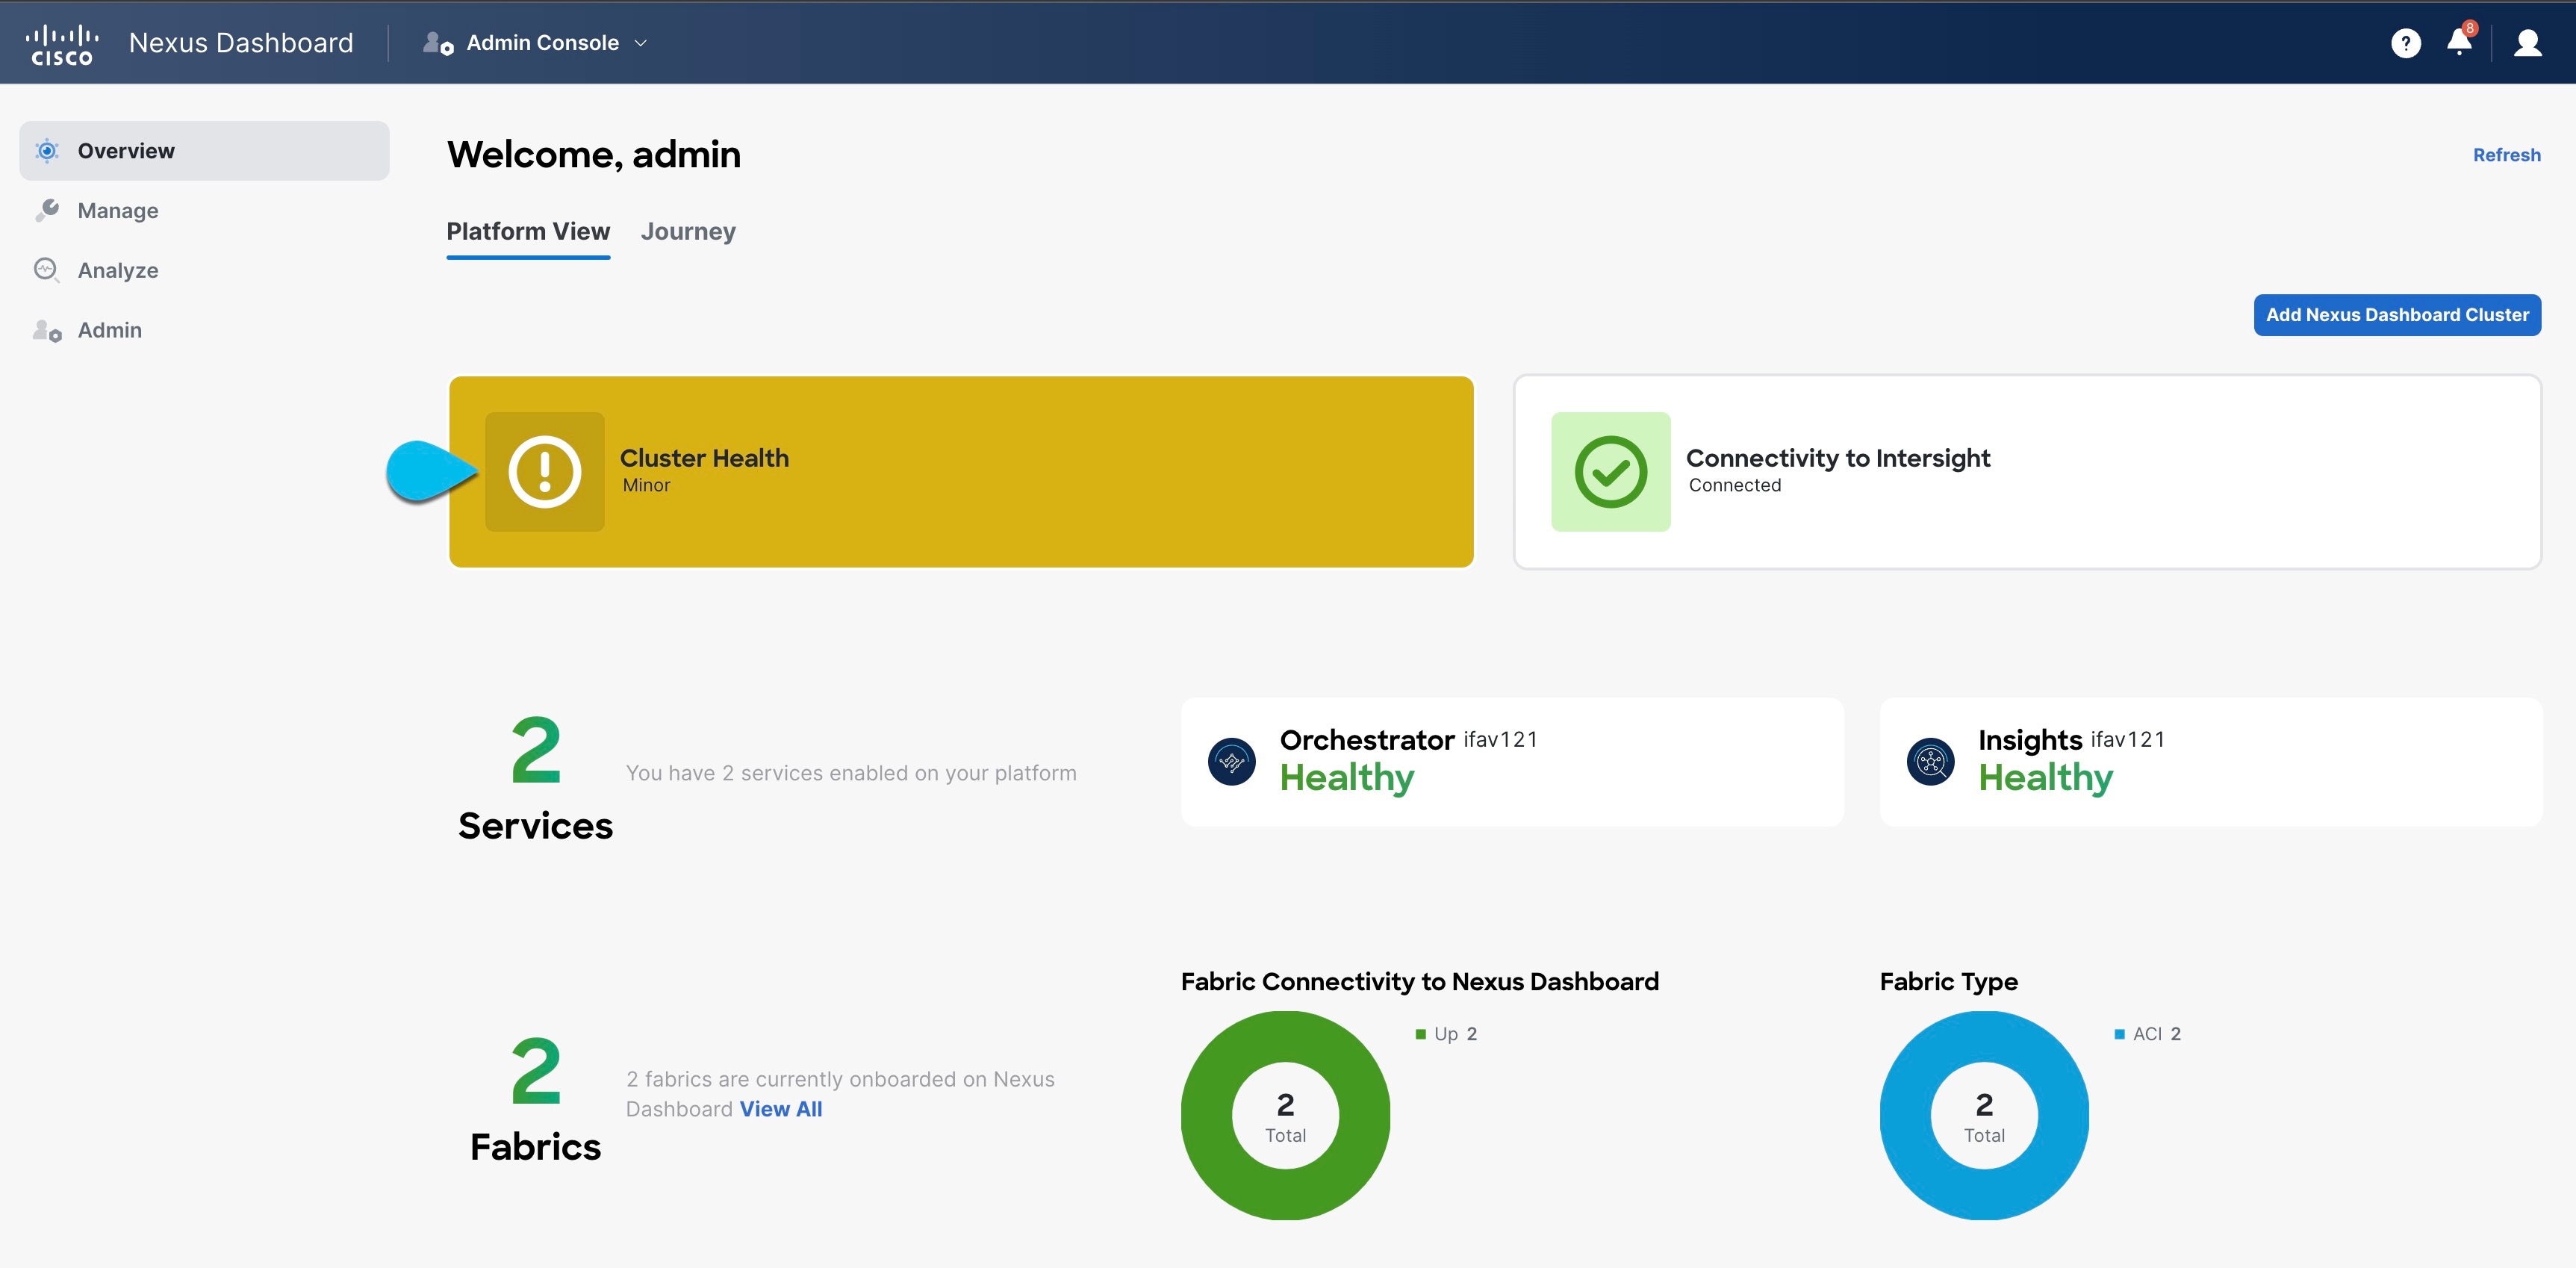Click the Admin Console person-gear icon
2576x1268 pixels.
(438, 43)
